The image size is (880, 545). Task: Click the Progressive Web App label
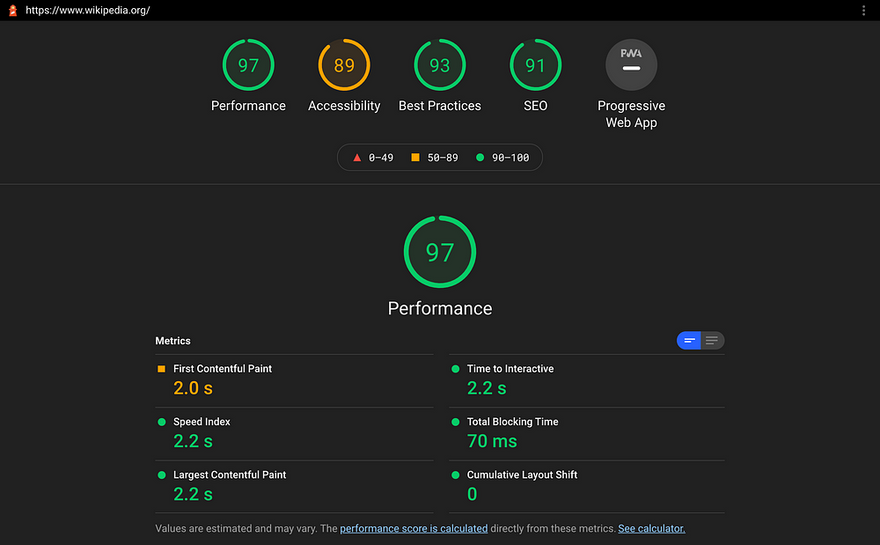pos(631,114)
